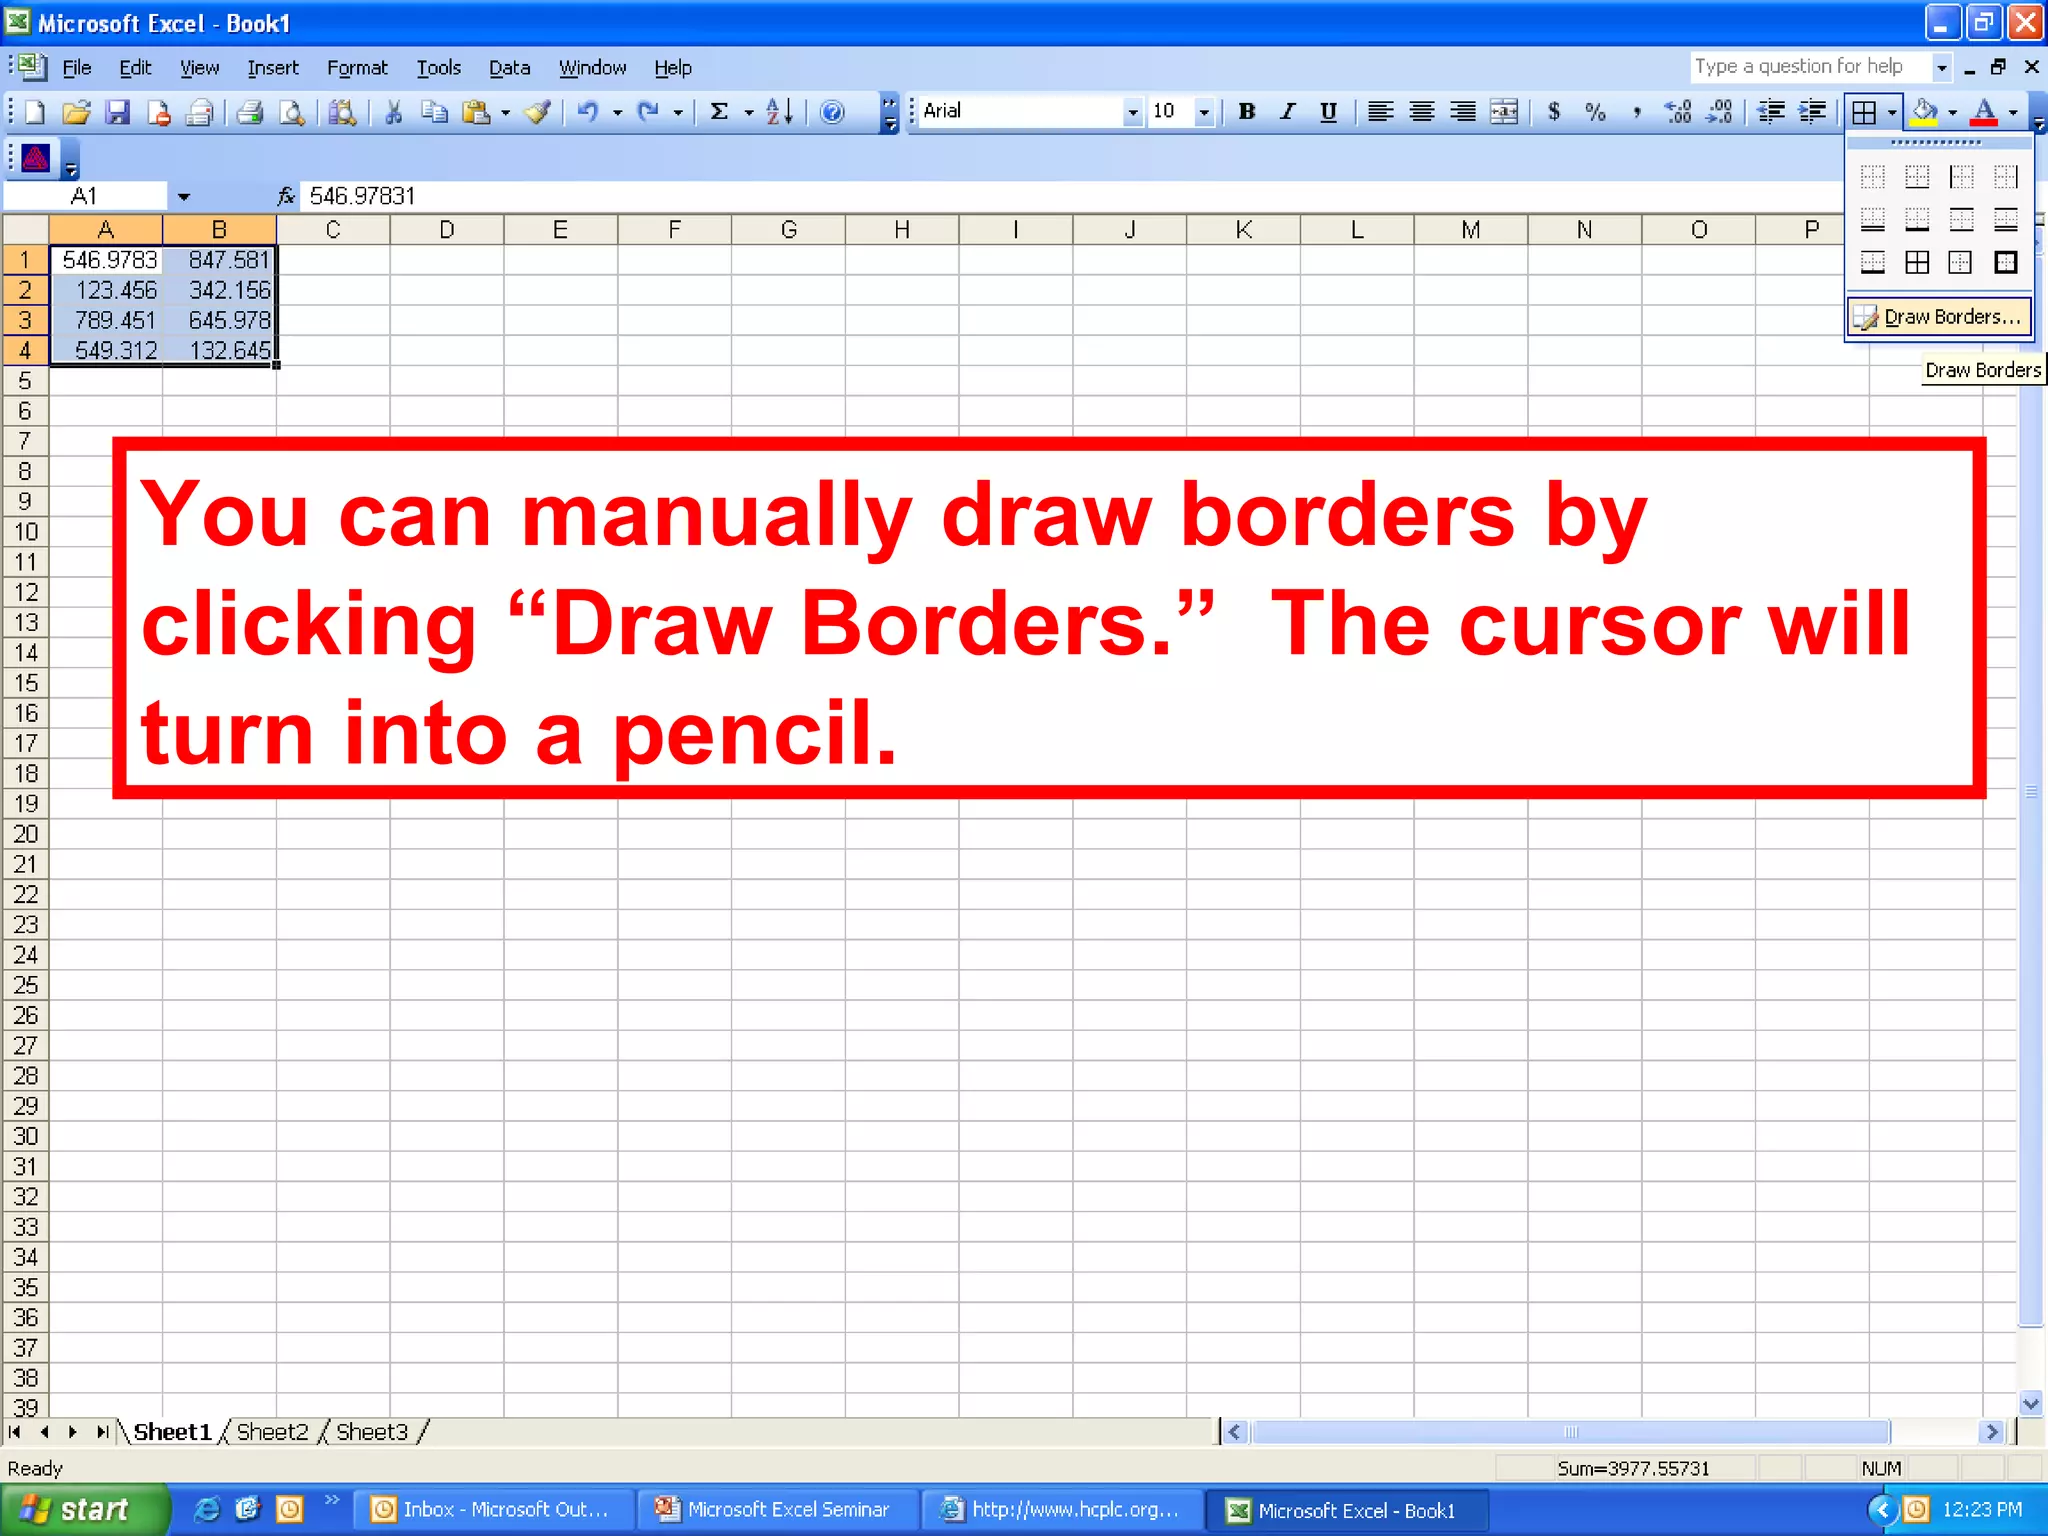Undo the last action
This screenshot has width=2048, height=1536.
click(x=588, y=112)
